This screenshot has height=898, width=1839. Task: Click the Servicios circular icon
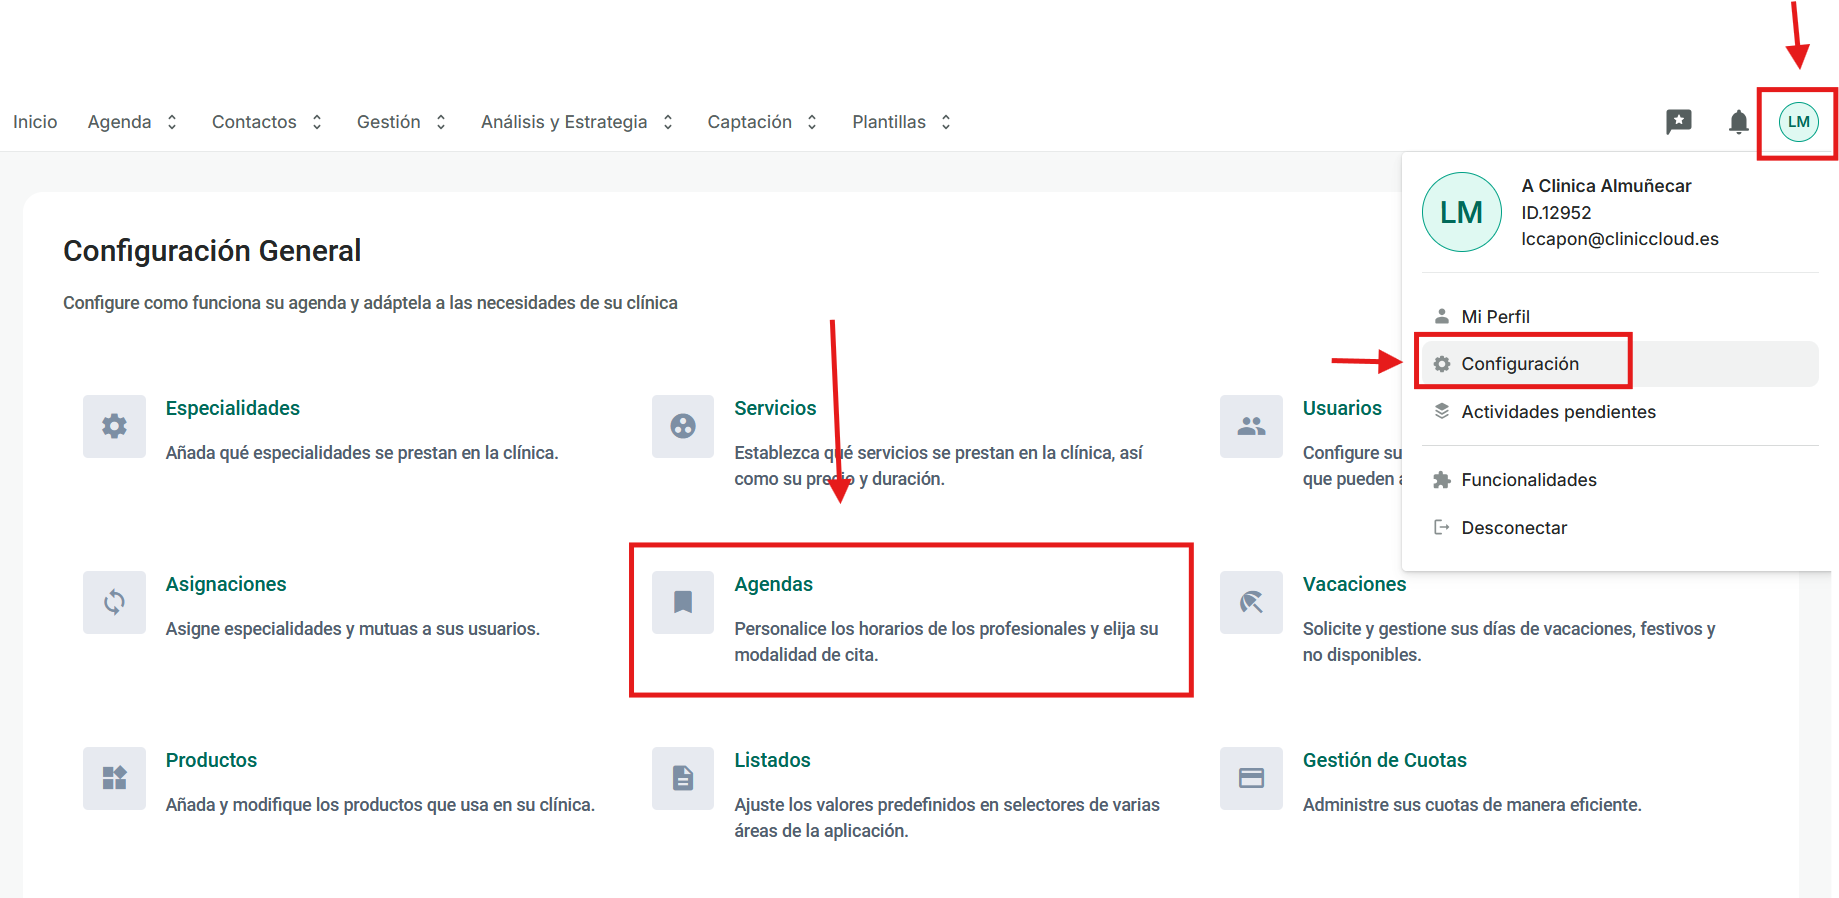click(683, 426)
